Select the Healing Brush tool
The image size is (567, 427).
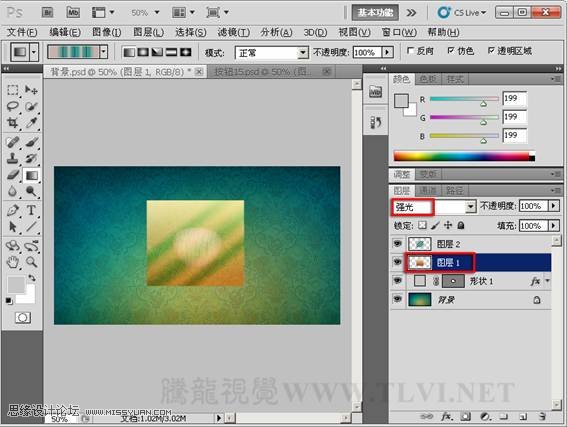[13, 142]
